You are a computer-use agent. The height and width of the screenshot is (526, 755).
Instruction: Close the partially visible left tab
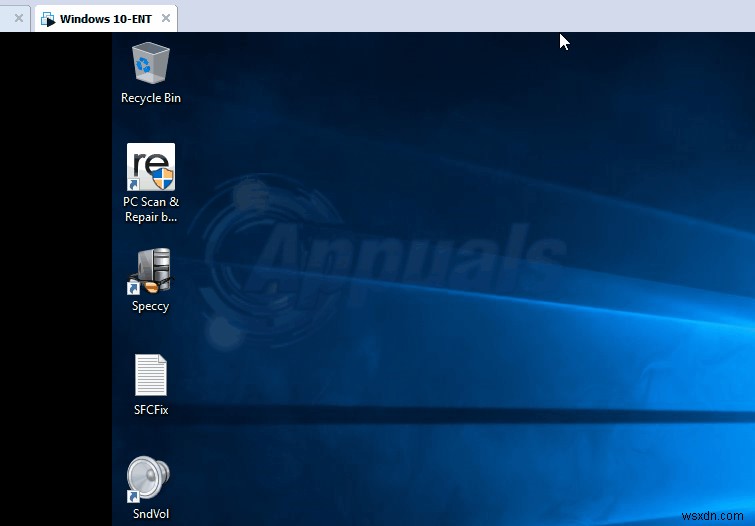point(19,18)
